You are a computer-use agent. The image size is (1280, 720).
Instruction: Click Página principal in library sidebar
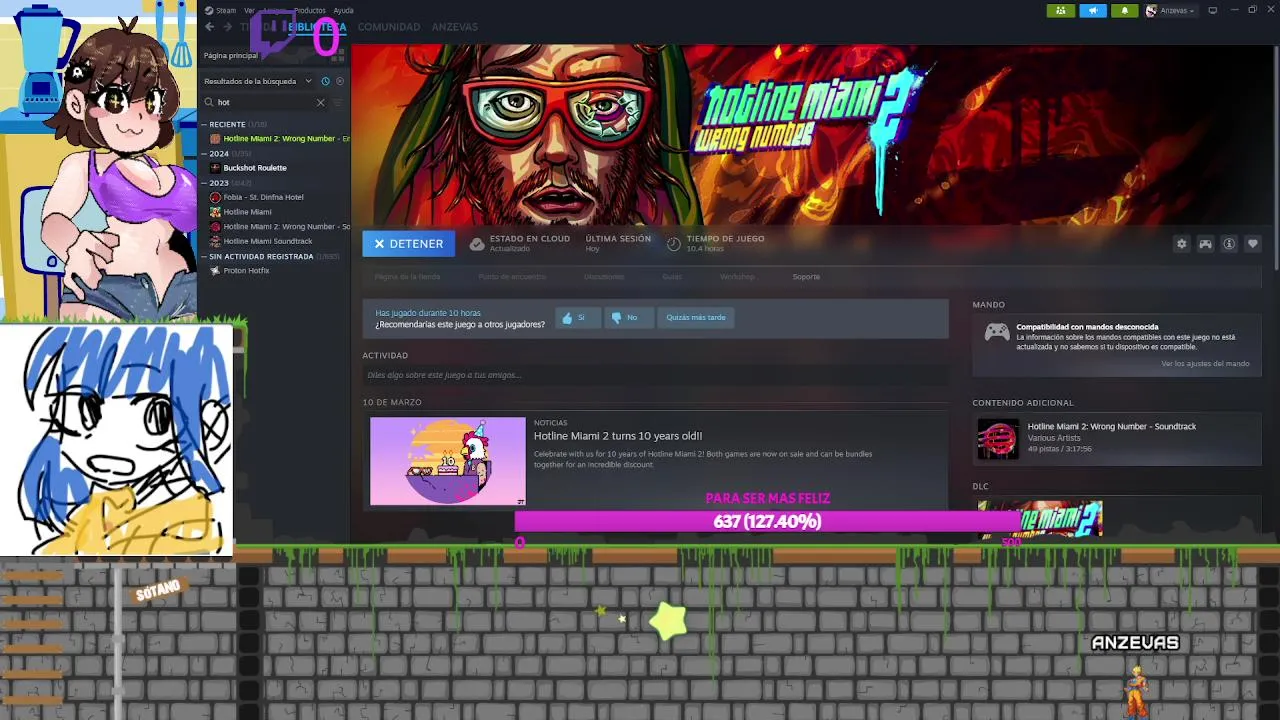tap(231, 56)
